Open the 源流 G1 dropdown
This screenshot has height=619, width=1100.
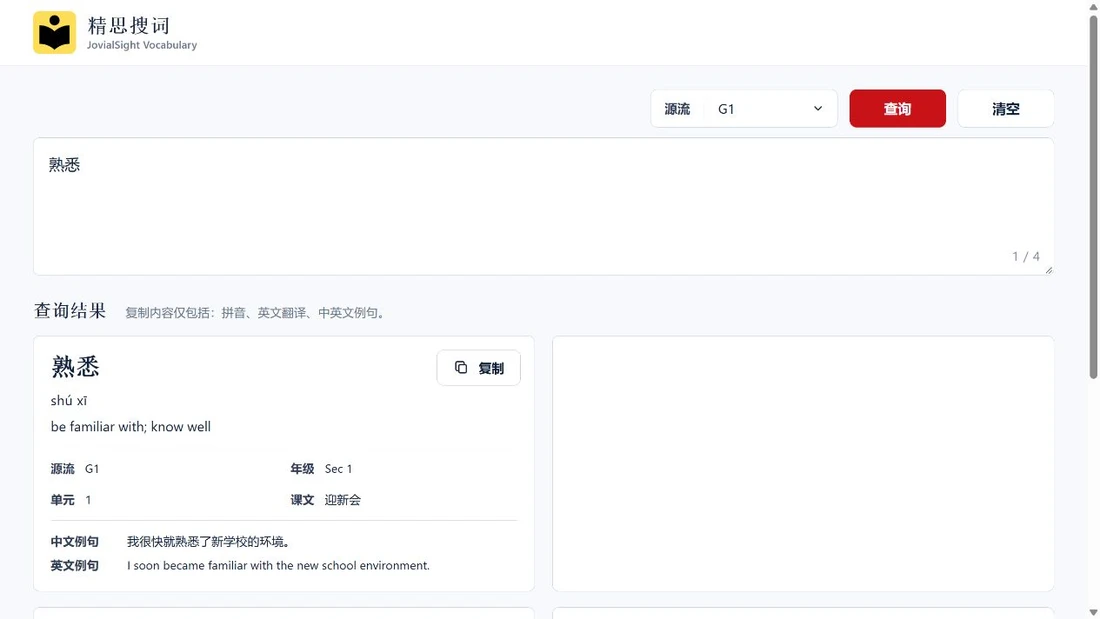click(744, 109)
